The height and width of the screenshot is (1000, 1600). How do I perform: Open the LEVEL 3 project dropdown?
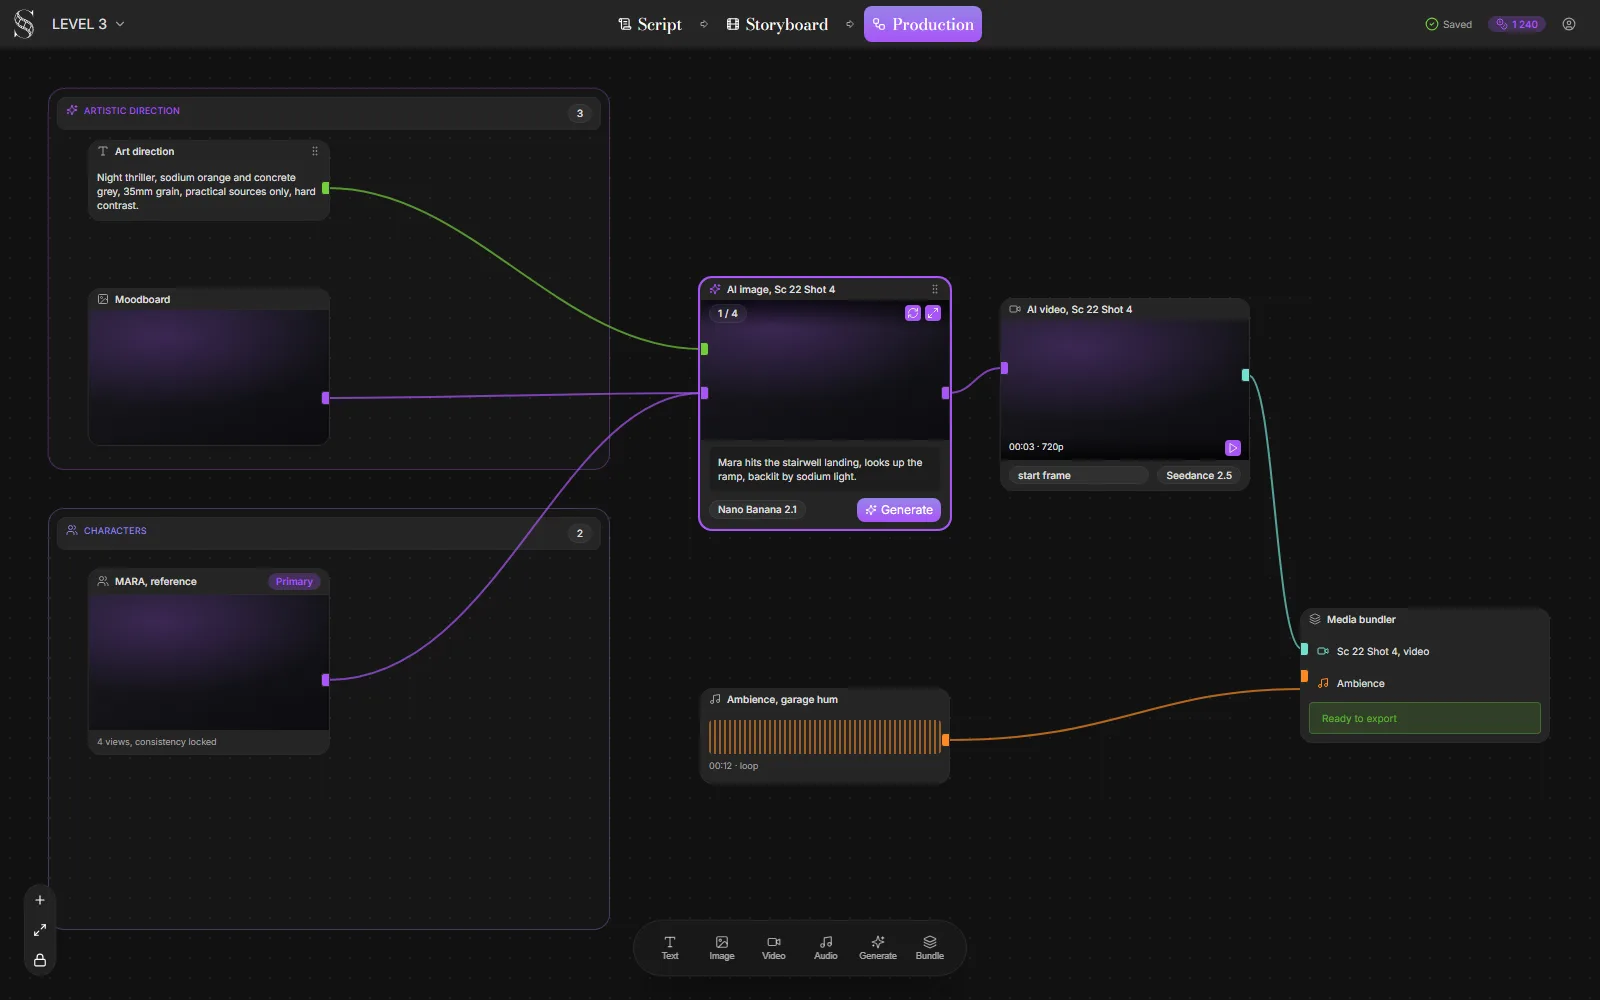tap(88, 24)
